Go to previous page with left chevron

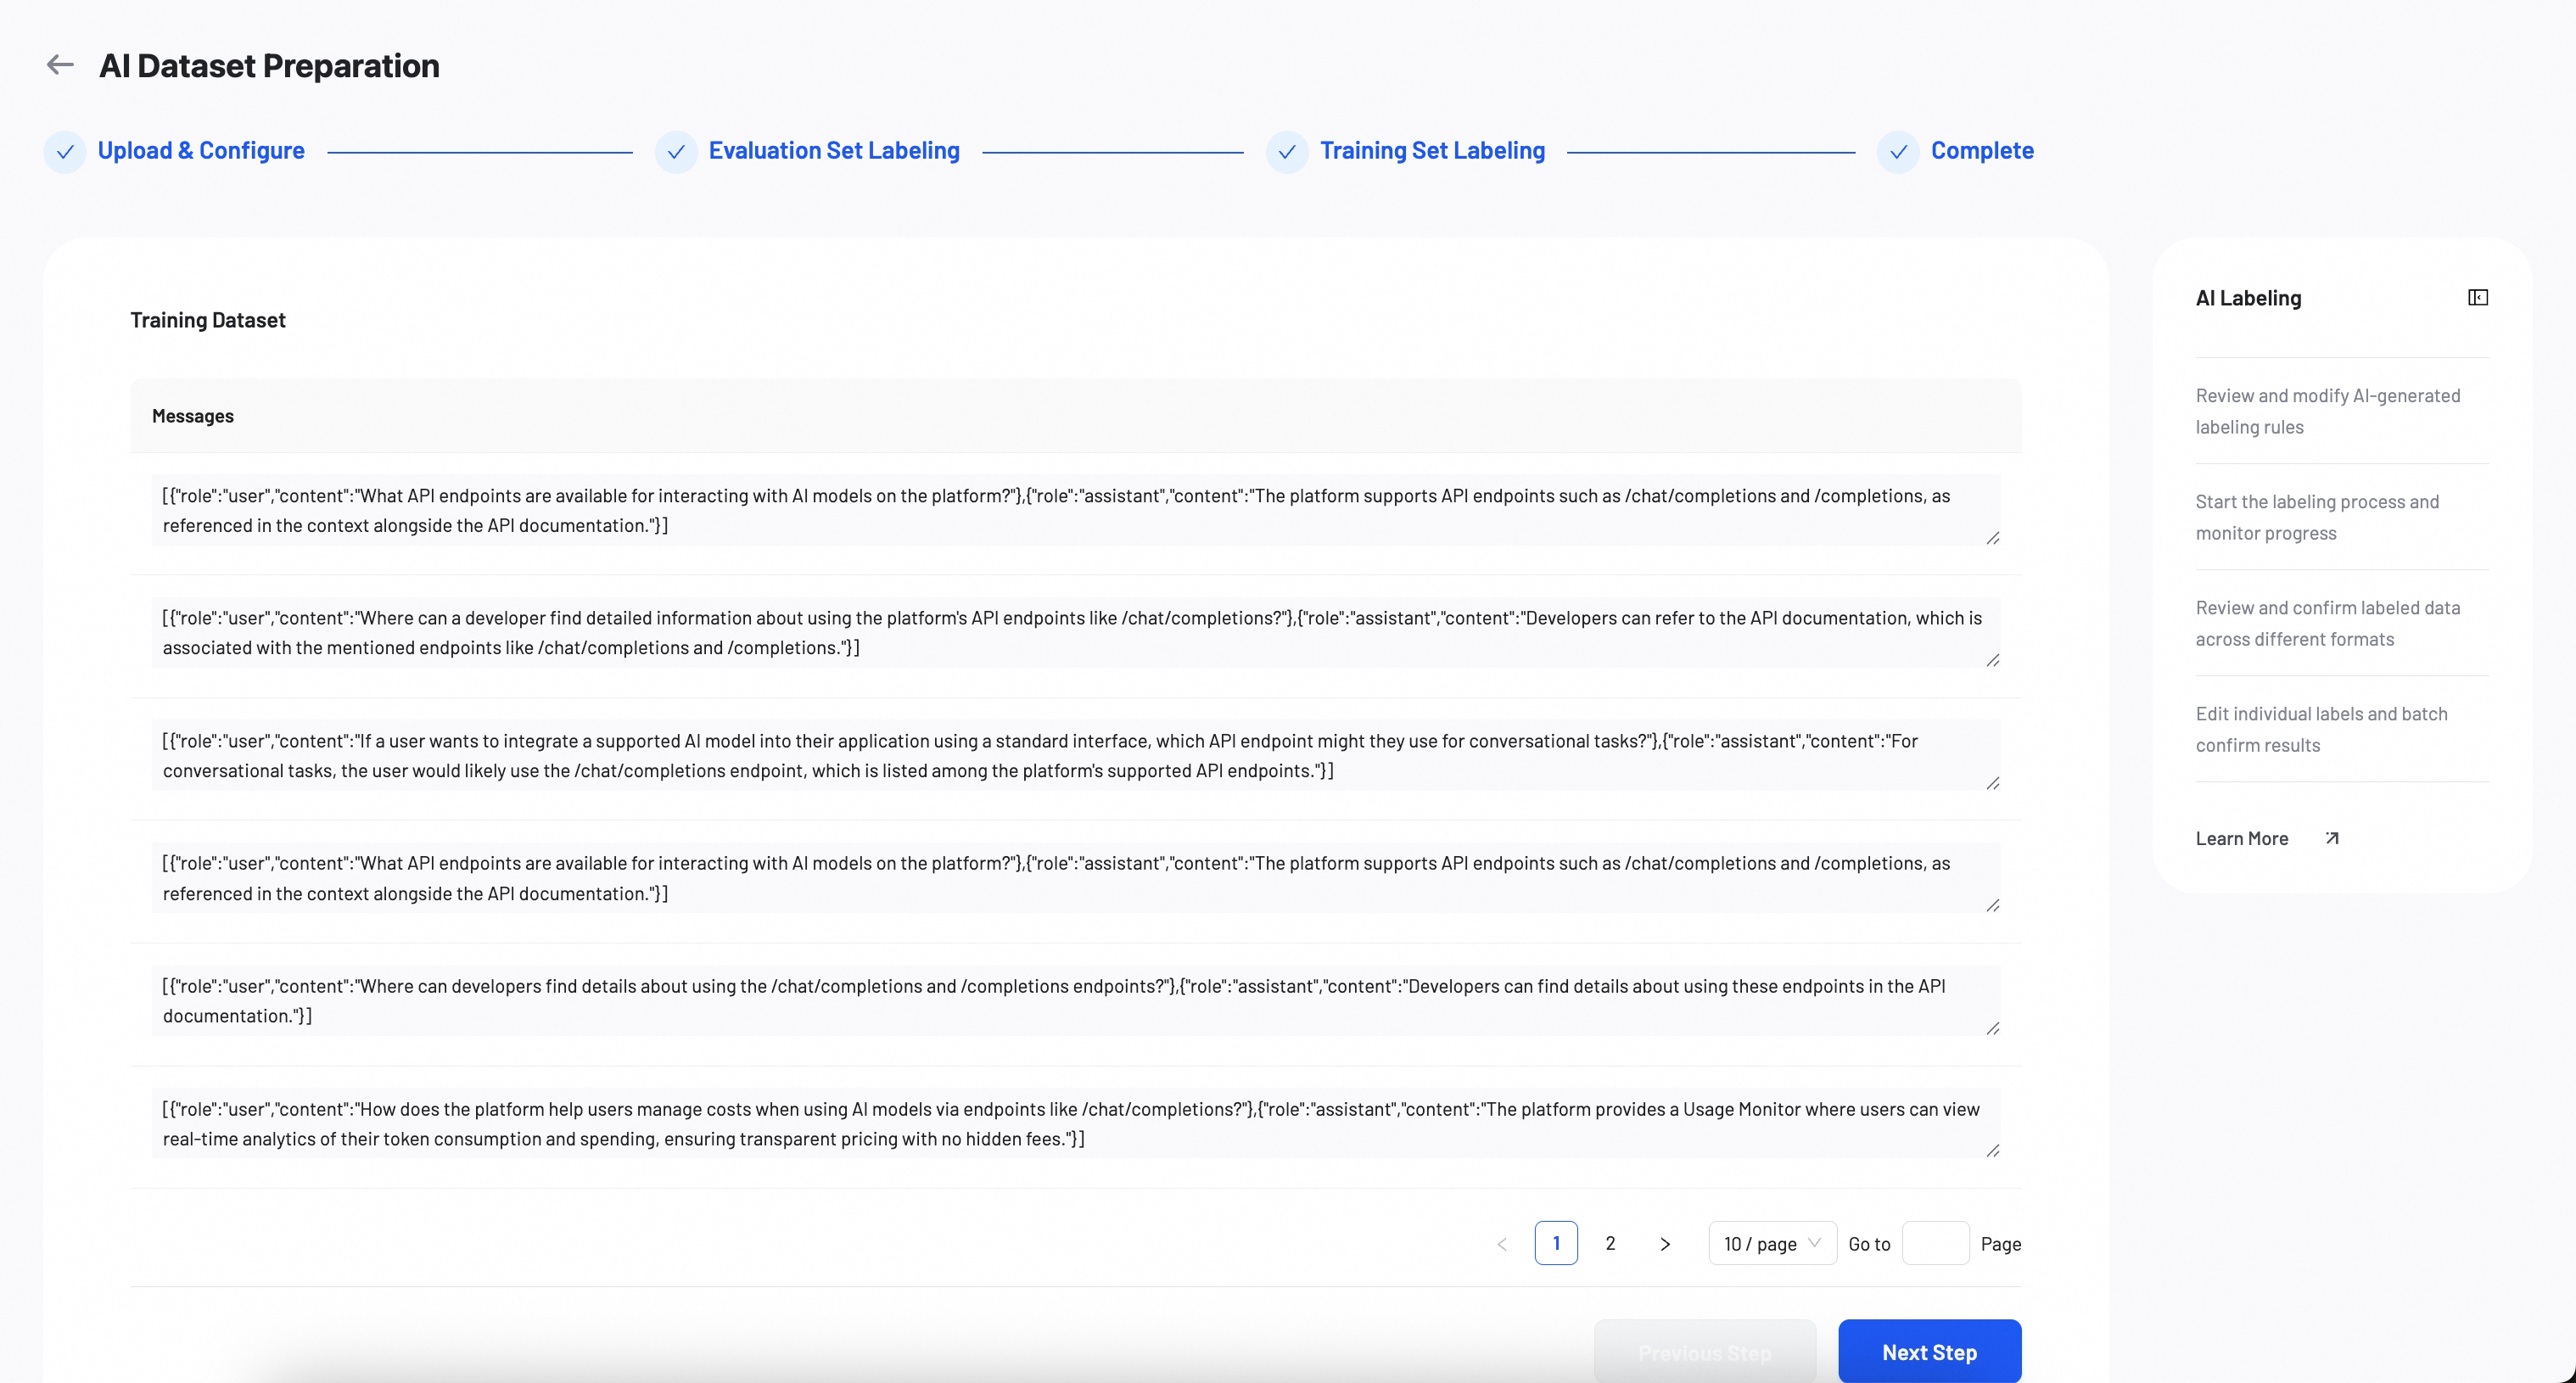pos(1501,1244)
